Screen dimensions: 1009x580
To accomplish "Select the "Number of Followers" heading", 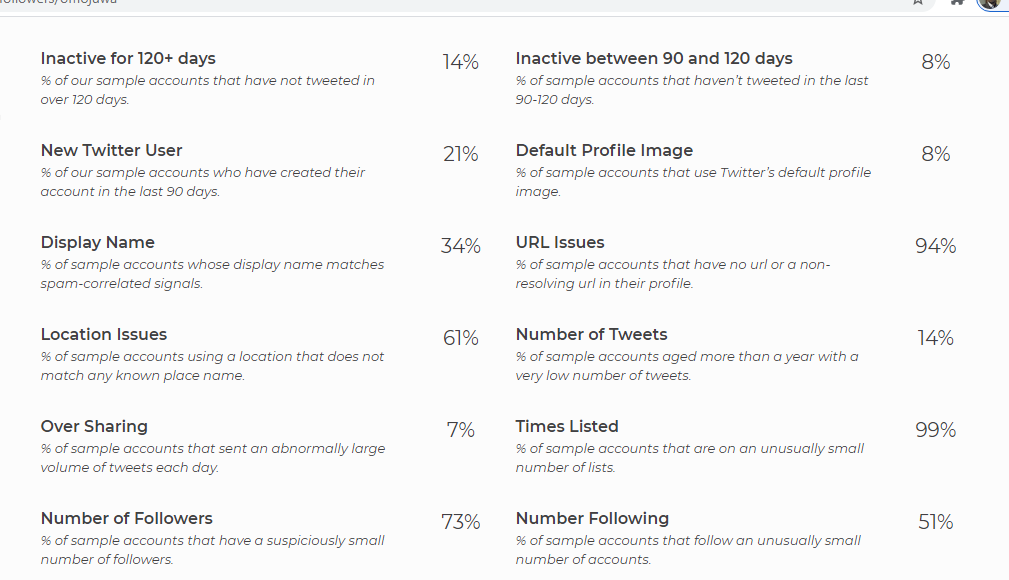I will tap(126, 519).
